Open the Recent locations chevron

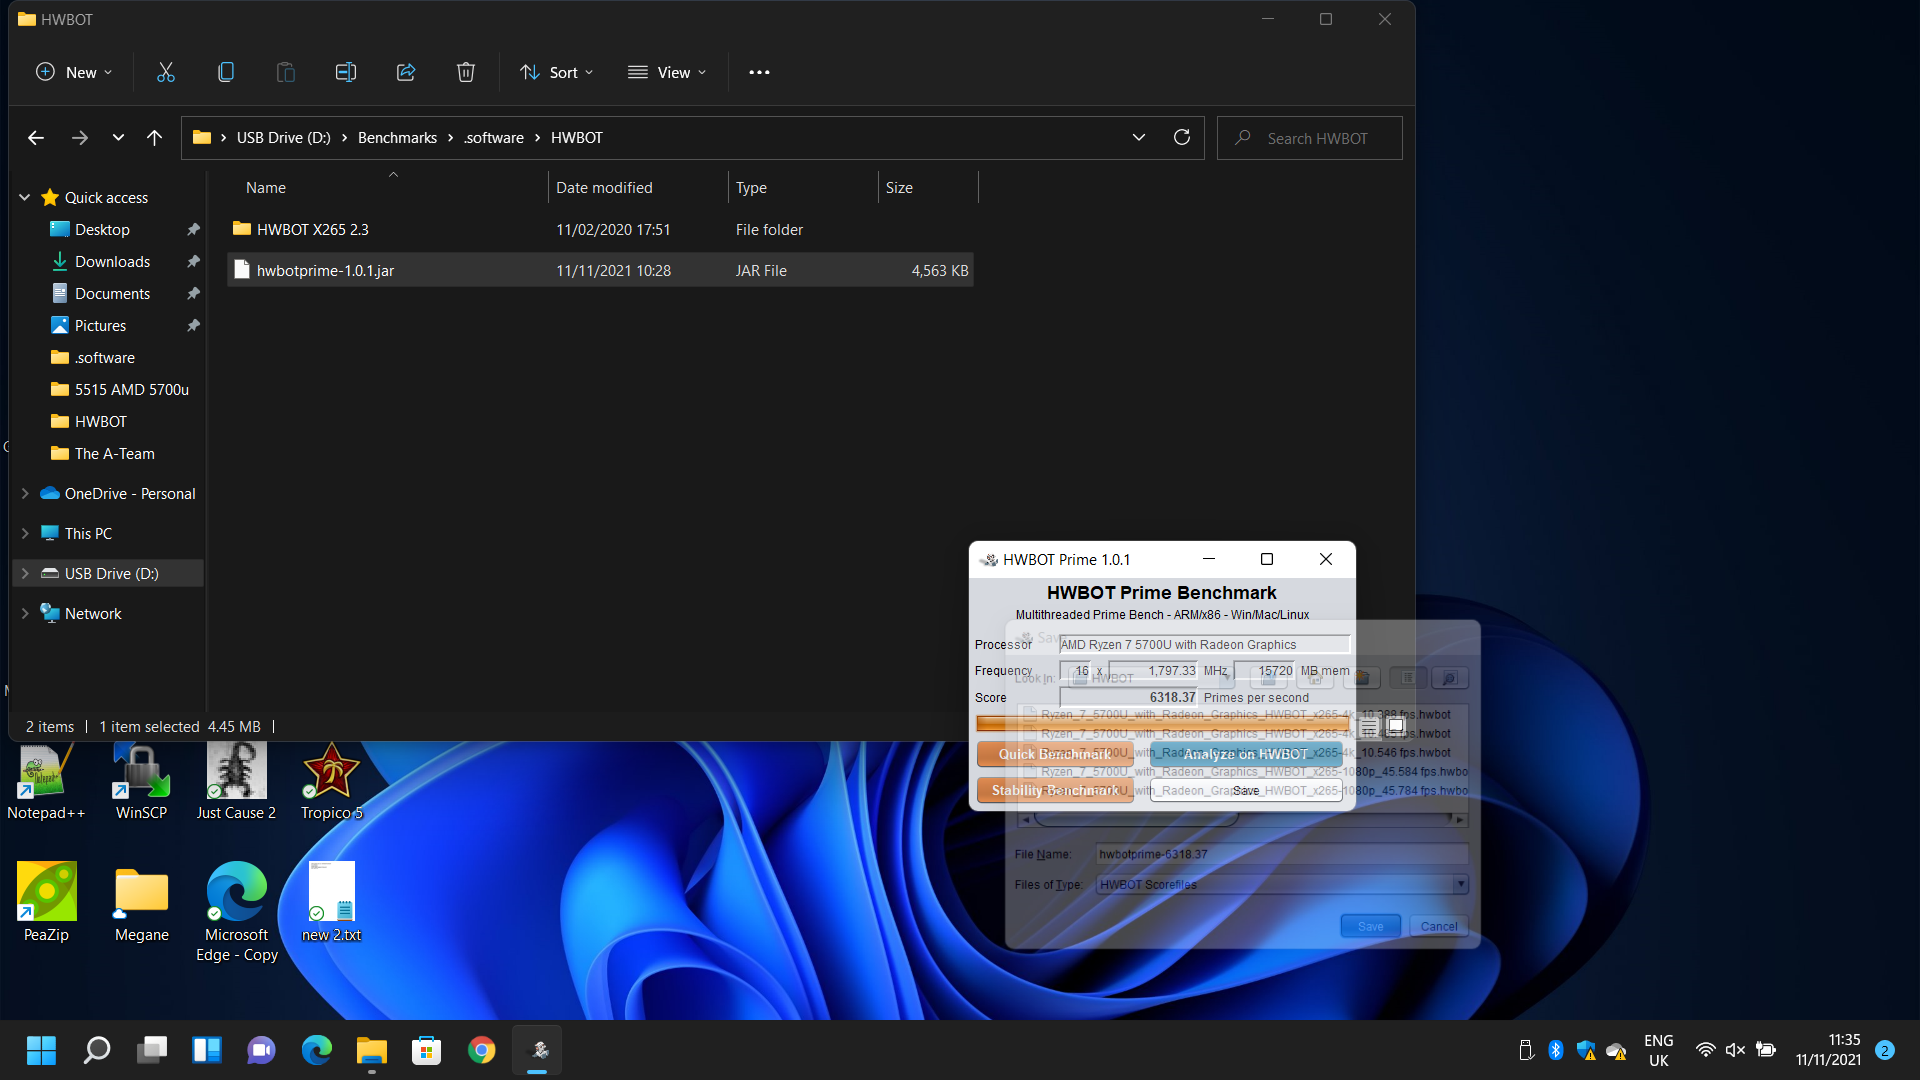click(118, 138)
